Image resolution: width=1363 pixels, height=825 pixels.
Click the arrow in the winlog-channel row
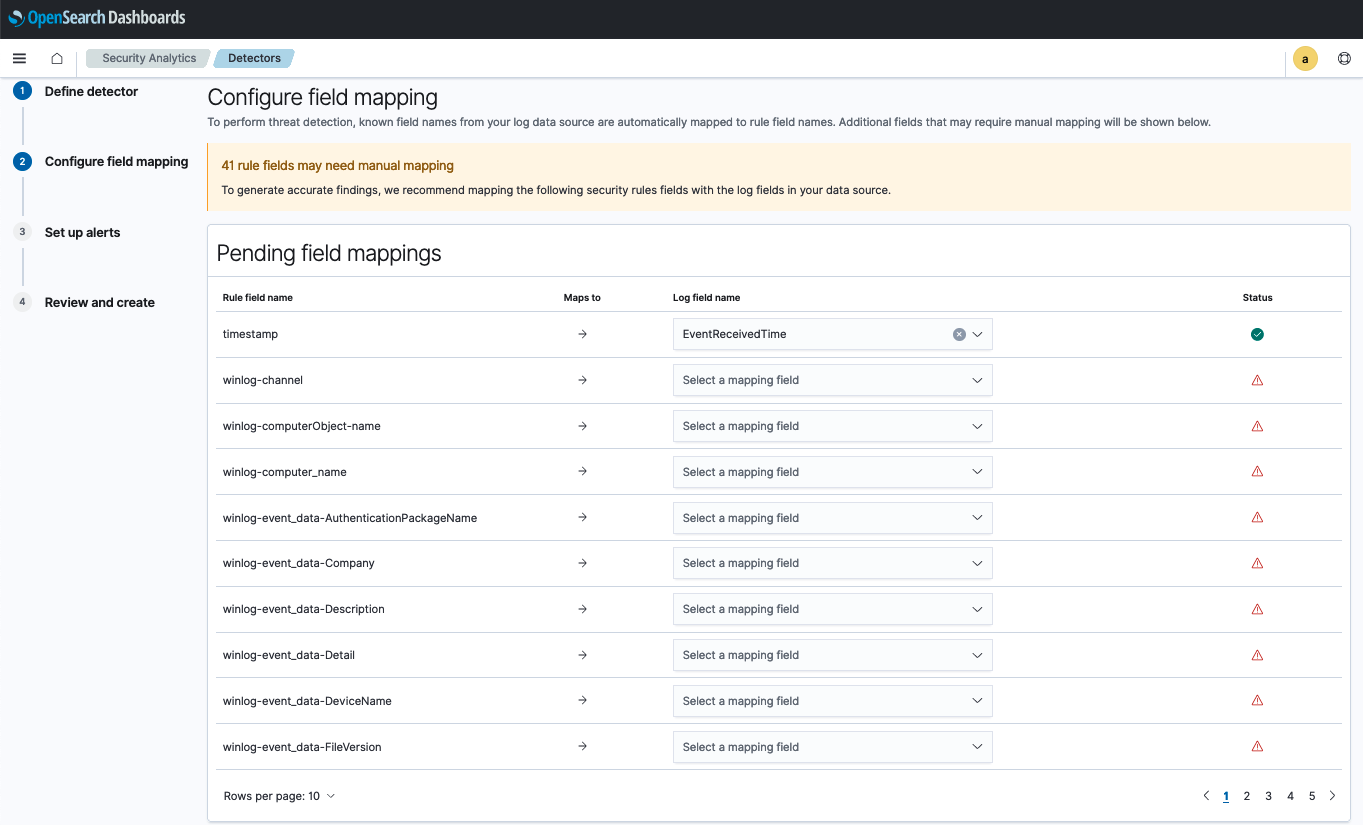(582, 380)
